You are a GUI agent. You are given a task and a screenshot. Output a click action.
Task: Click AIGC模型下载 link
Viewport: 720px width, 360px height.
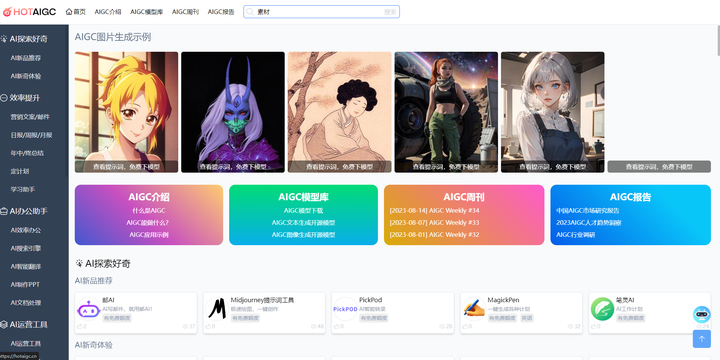(304, 211)
